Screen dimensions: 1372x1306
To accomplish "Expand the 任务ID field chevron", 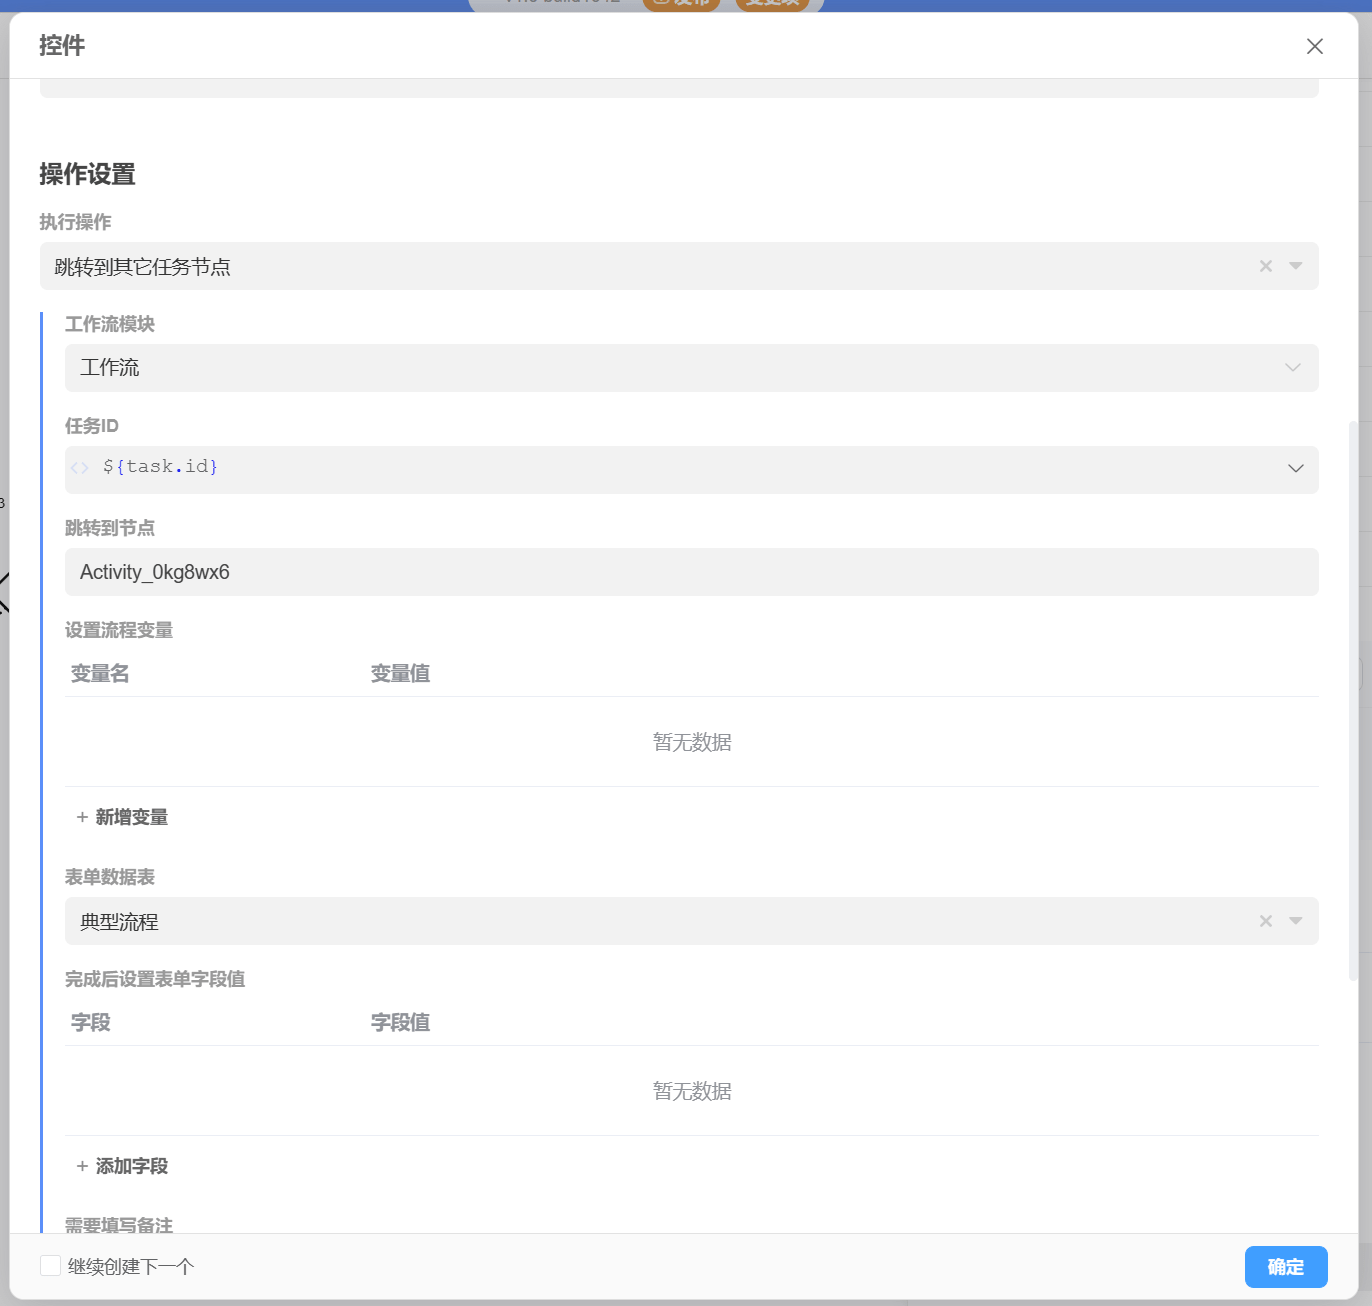I will click(1295, 468).
